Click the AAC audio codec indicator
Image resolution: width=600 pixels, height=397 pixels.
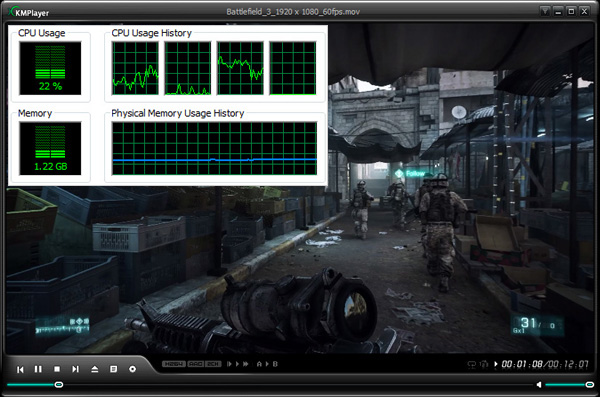pyautogui.click(x=196, y=364)
